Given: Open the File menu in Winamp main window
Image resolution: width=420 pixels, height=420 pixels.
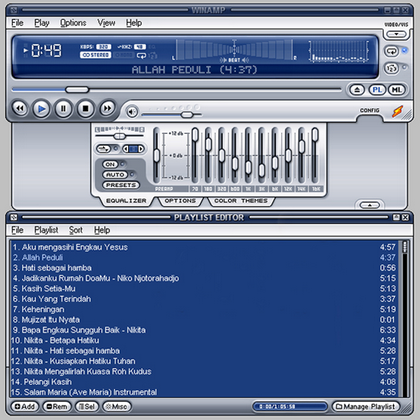Looking at the screenshot, I should (17, 23).
